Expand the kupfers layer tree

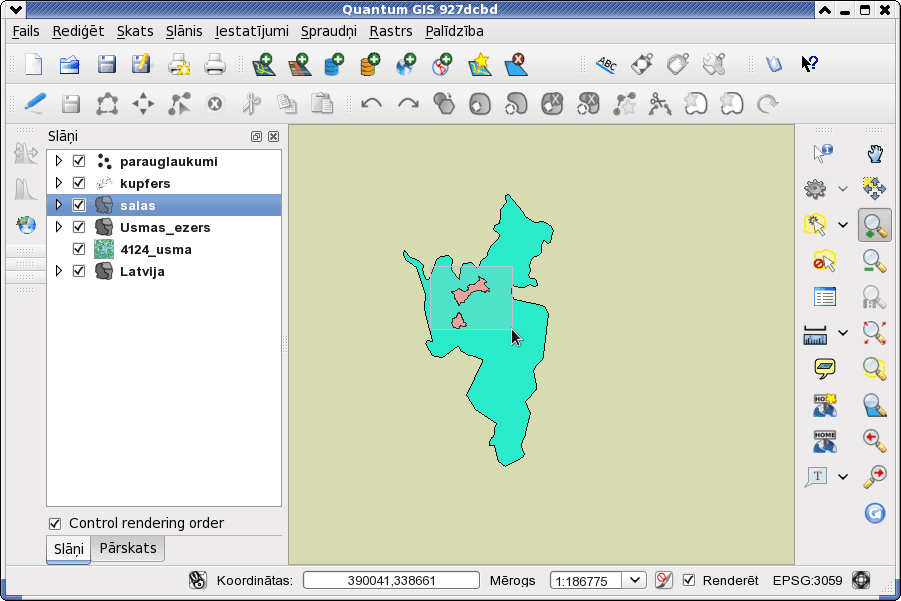coord(58,183)
